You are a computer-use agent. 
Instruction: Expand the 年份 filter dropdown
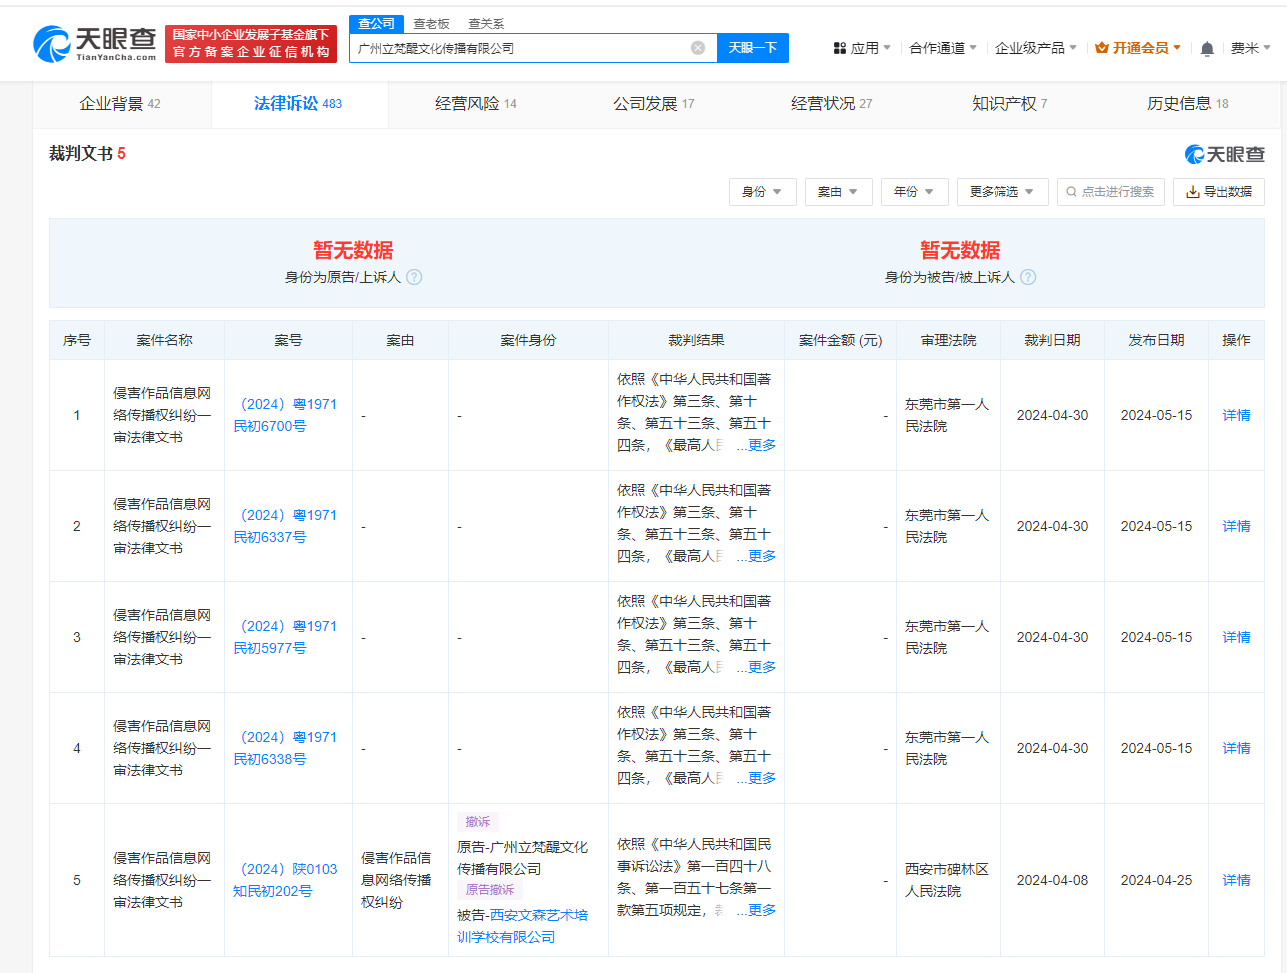pos(914,191)
